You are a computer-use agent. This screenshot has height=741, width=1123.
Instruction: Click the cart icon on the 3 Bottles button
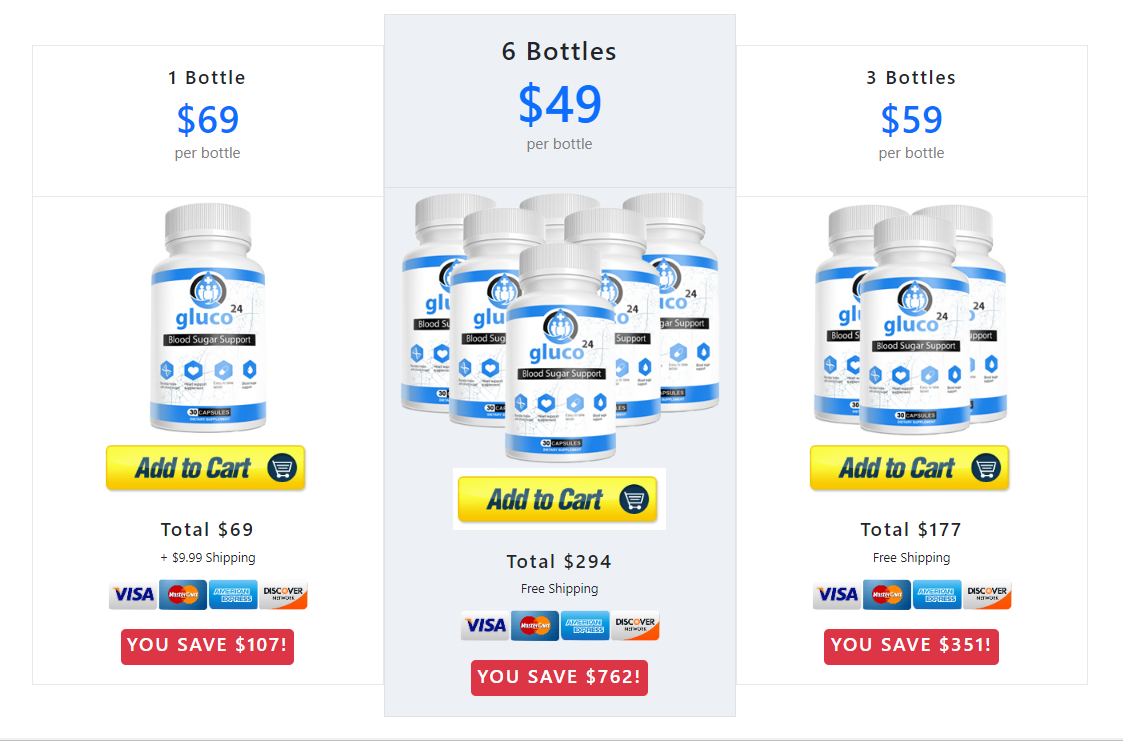[x=986, y=468]
